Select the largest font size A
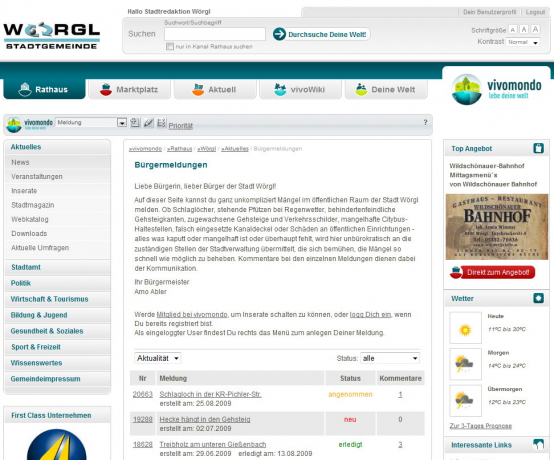This screenshot has width=554, height=460. click(x=536, y=29)
